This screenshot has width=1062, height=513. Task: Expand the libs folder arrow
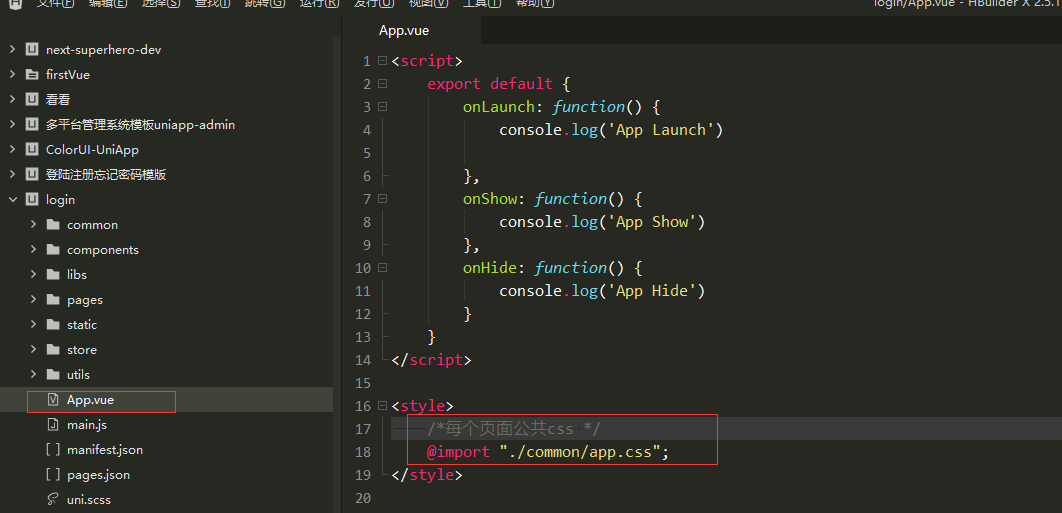pyautogui.click(x=33, y=274)
